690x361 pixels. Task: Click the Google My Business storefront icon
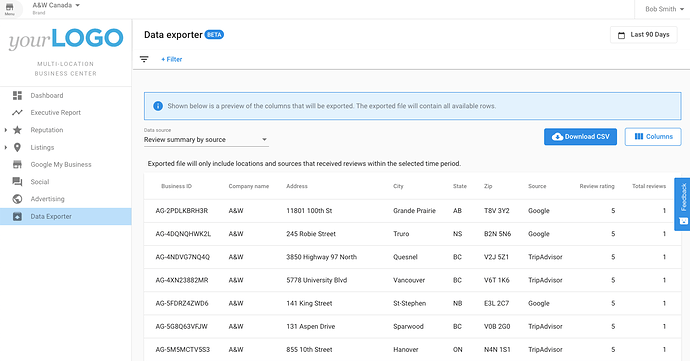tap(17, 165)
